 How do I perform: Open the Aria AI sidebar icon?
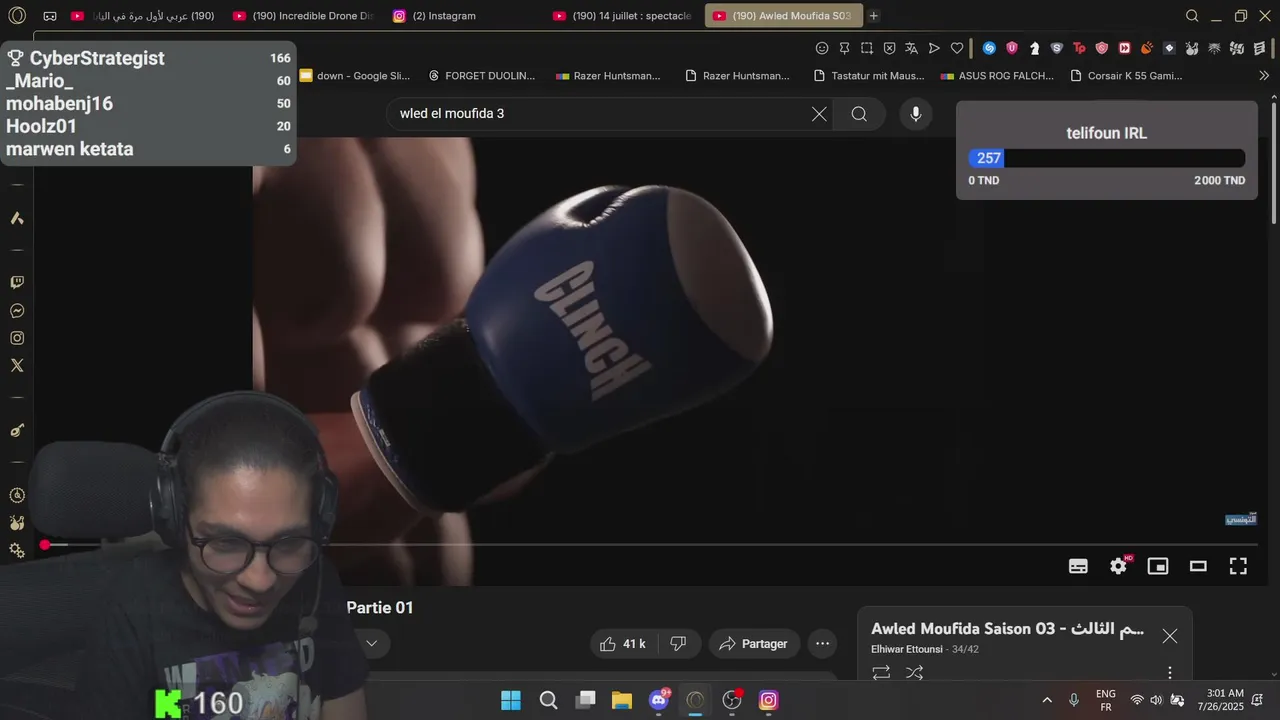[17, 218]
